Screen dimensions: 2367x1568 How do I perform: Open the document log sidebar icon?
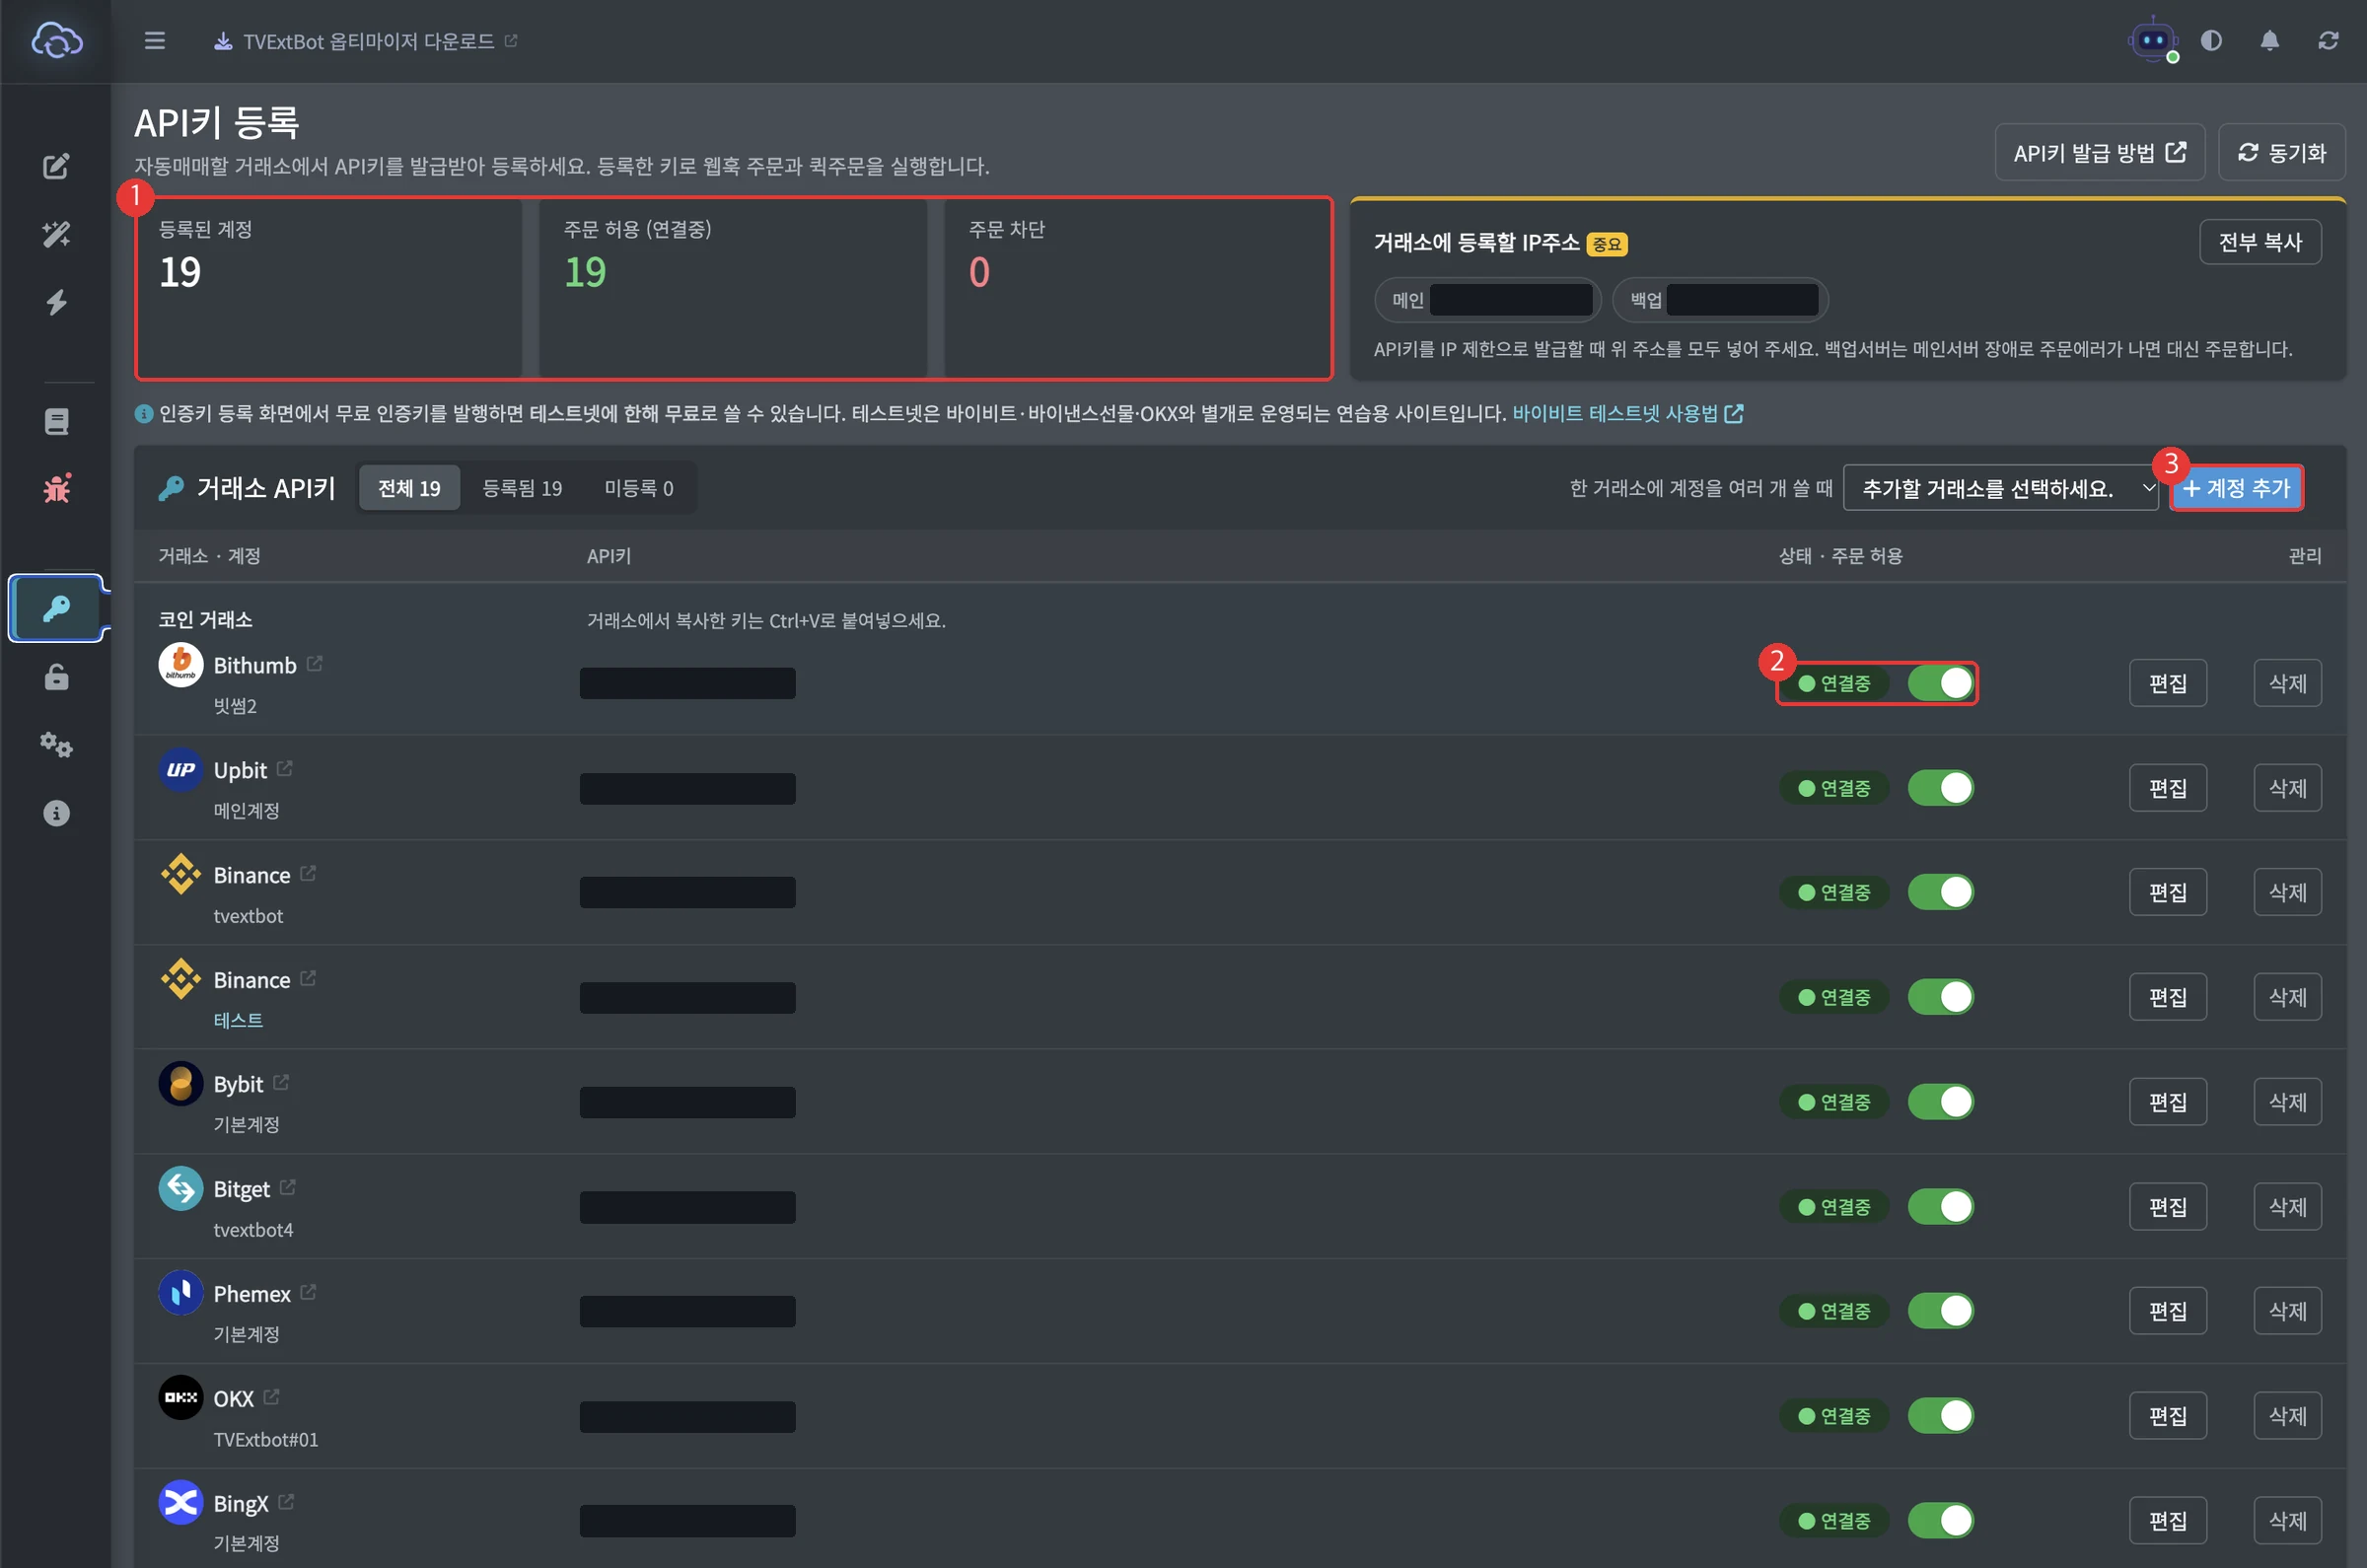[56, 421]
